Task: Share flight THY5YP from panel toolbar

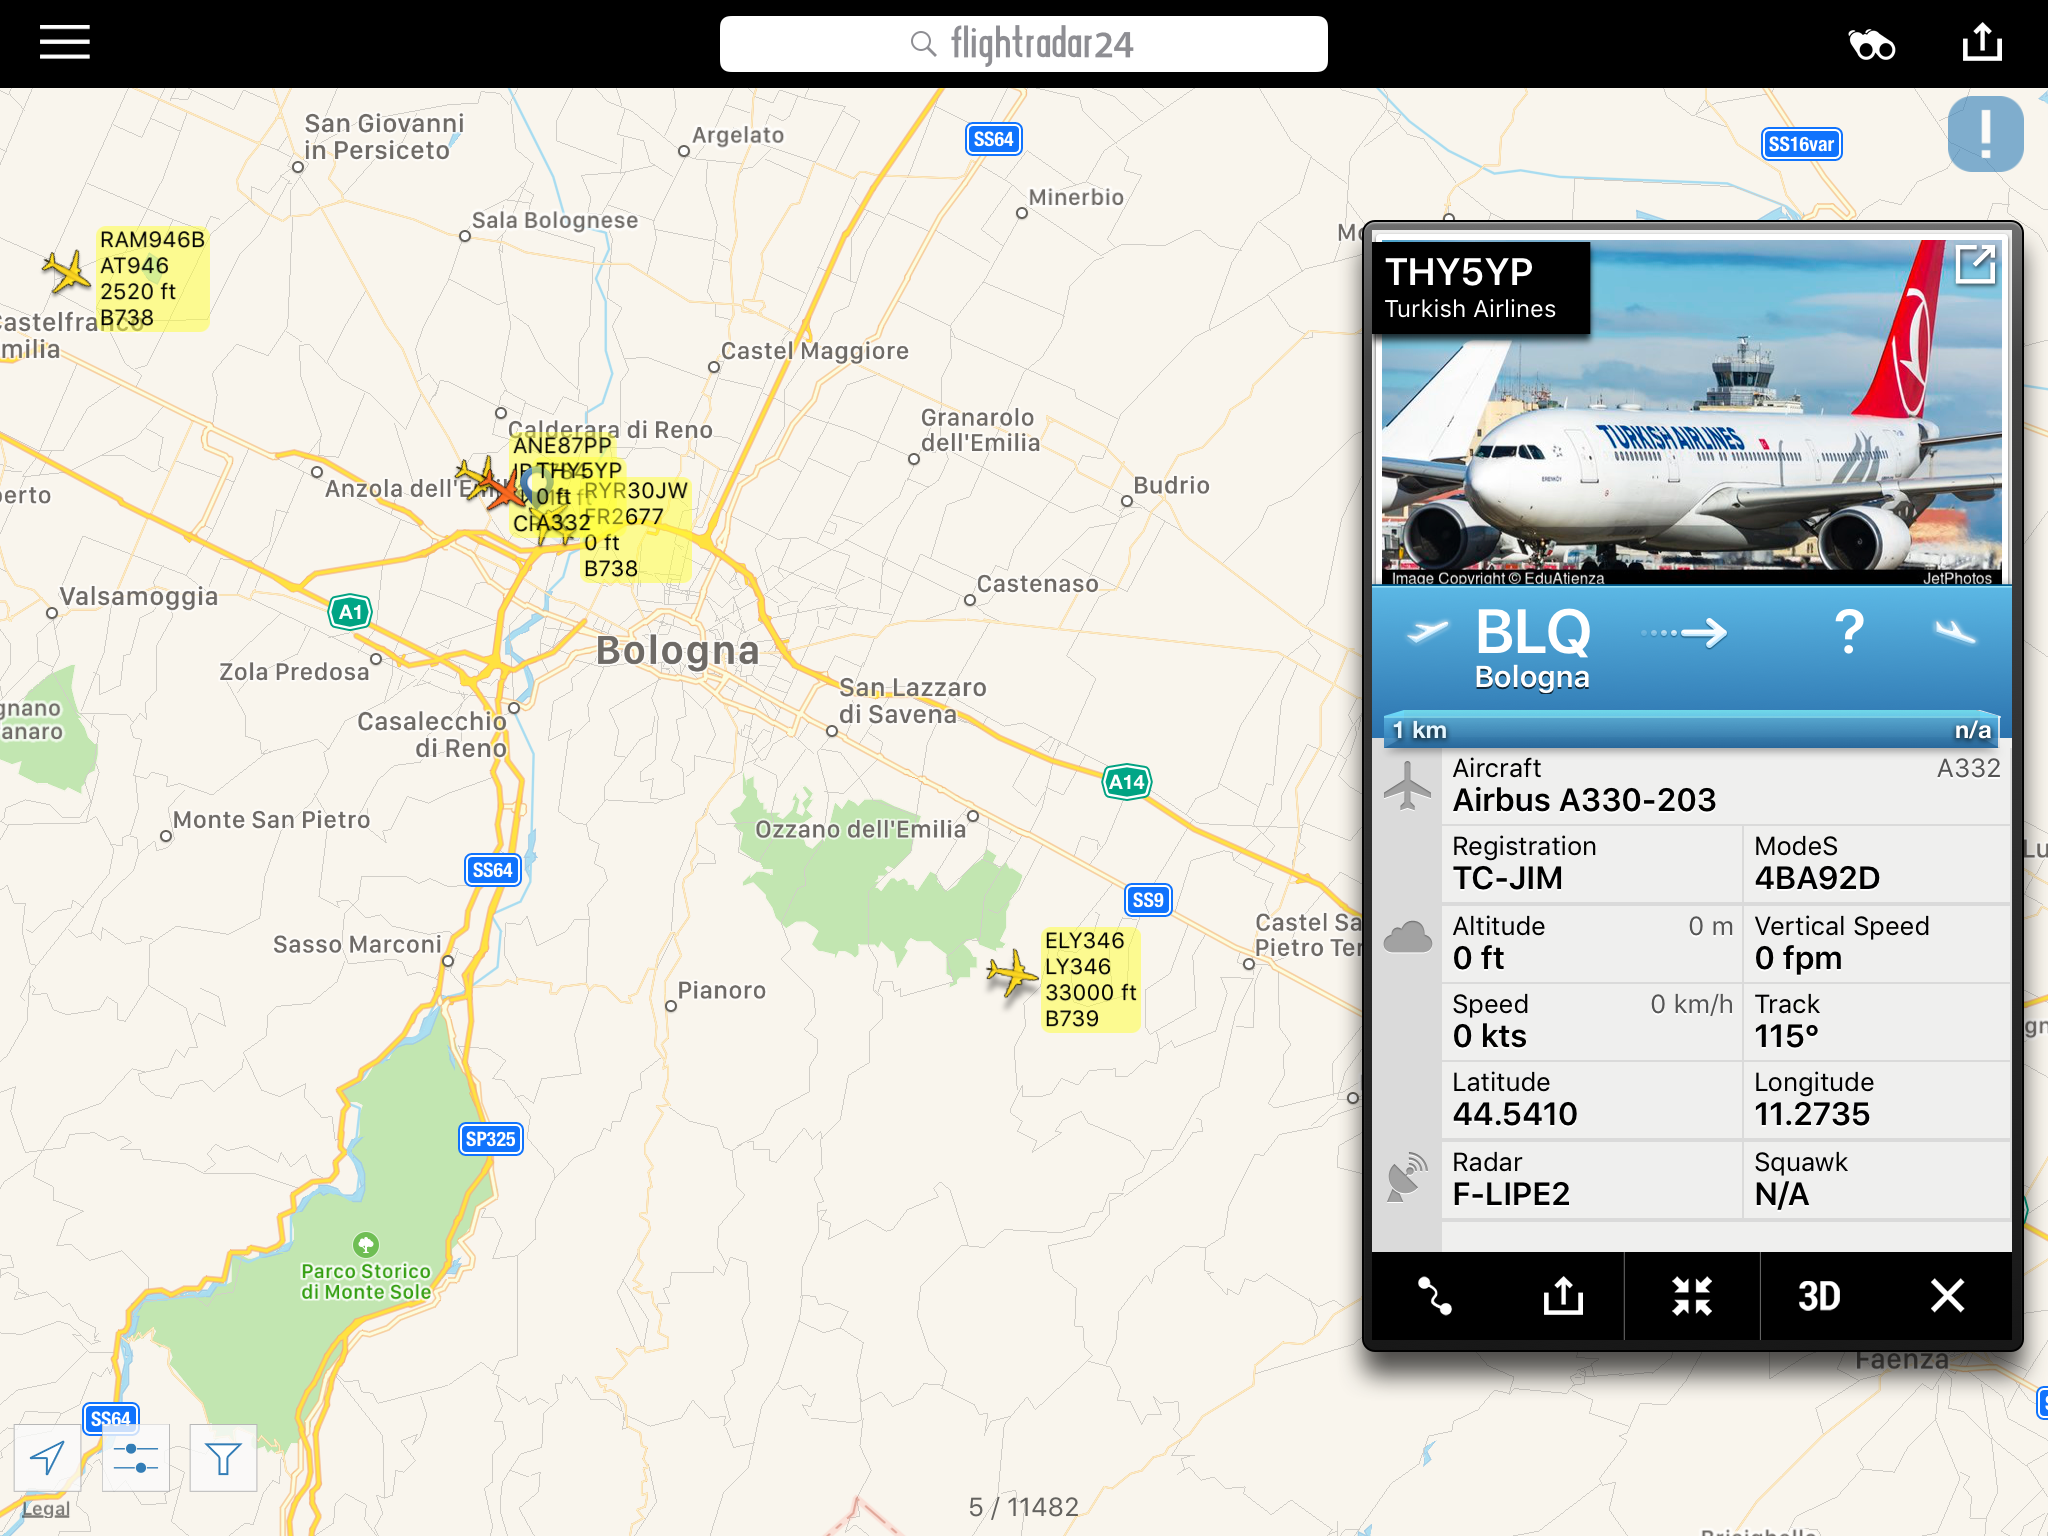Action: pos(1563,1296)
